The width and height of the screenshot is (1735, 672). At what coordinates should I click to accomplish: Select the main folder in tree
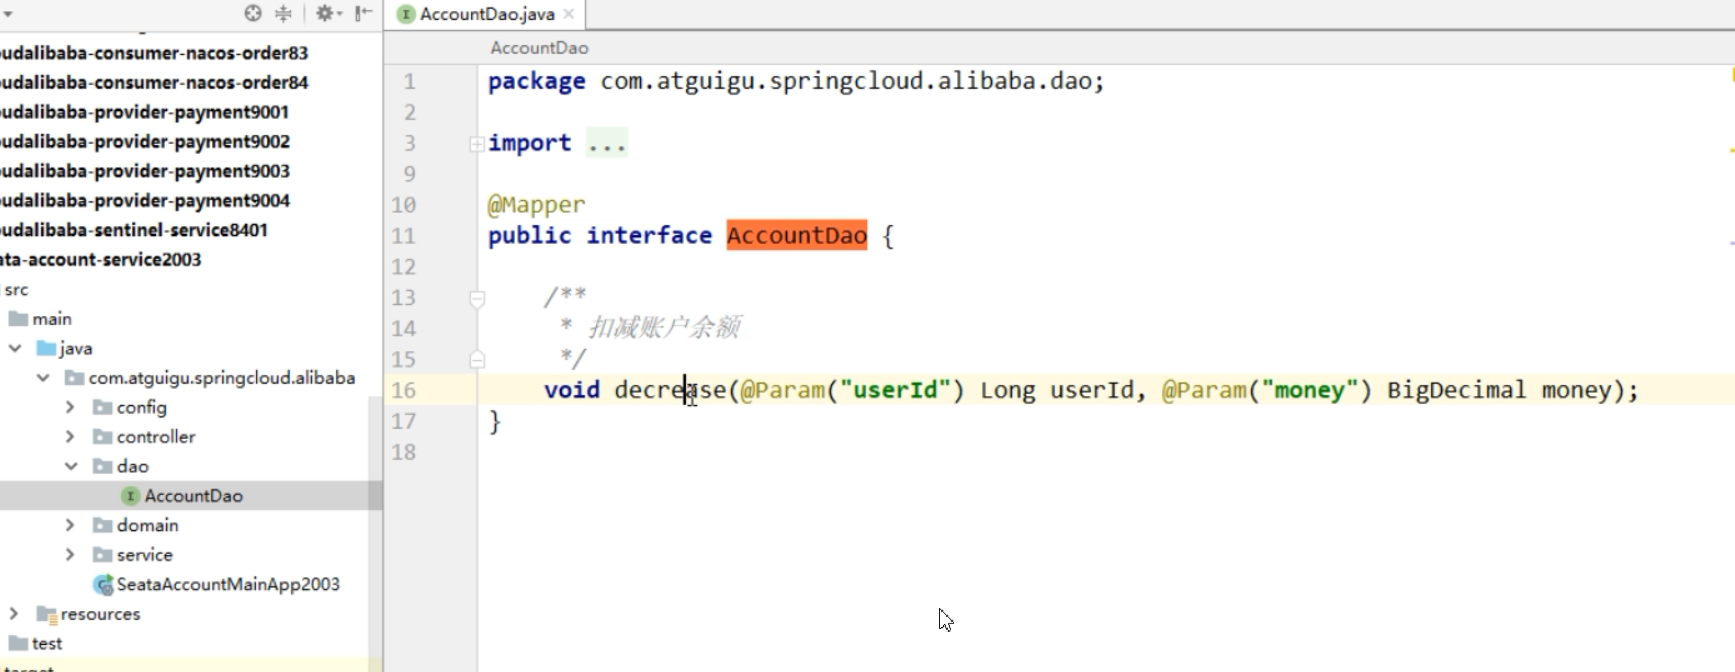pyautogui.click(x=52, y=319)
